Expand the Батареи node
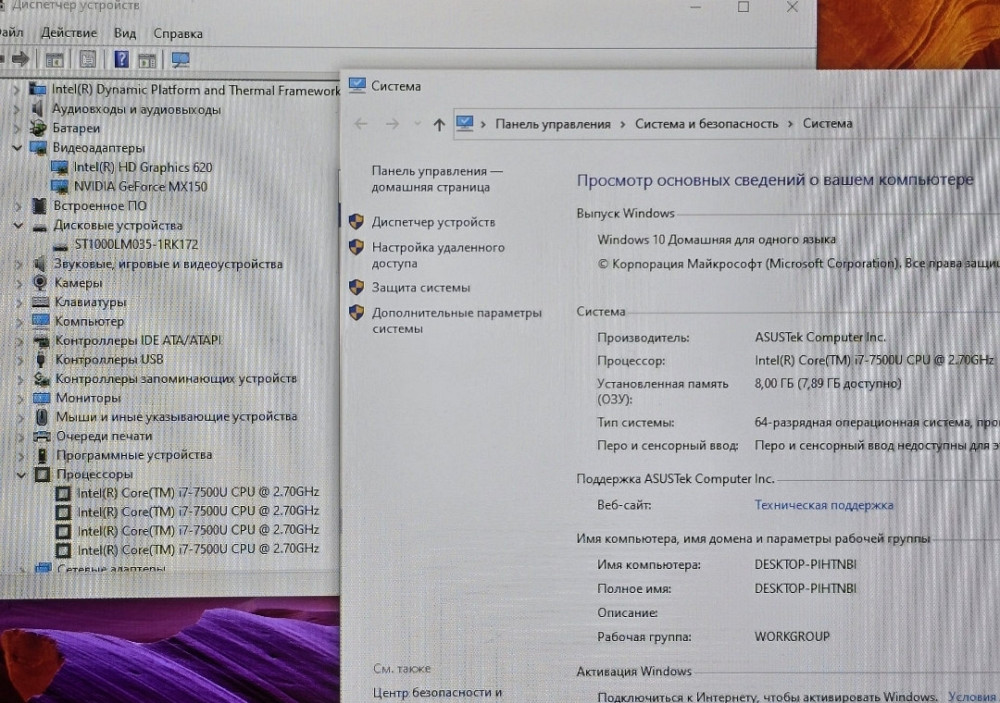Screen dimensions: 1000x703 pyautogui.click(x=17, y=128)
